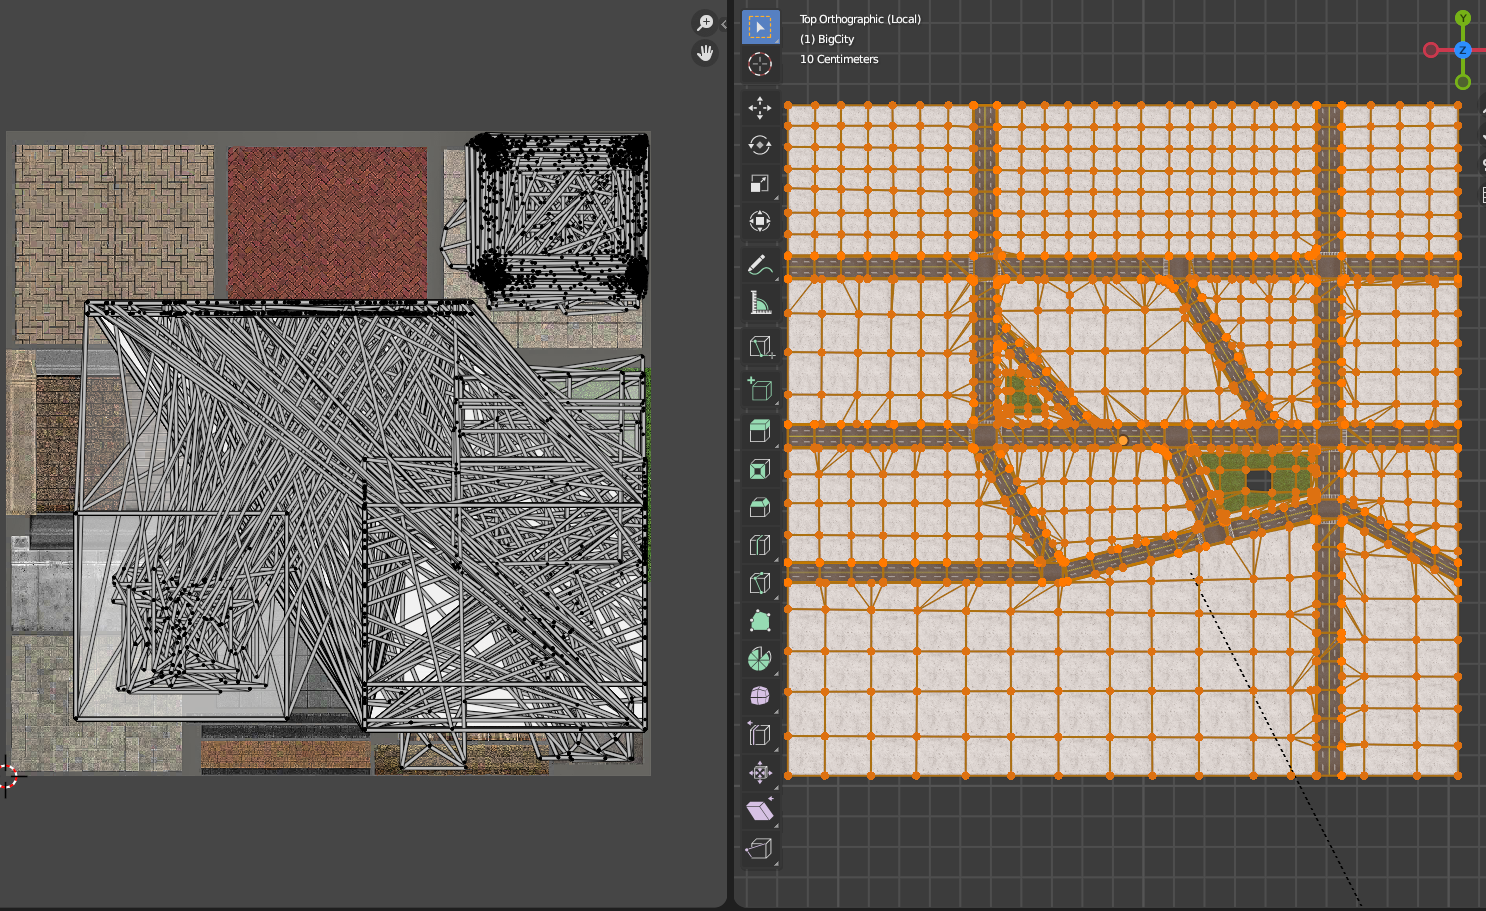Select the Smooth vertices tool
Image resolution: width=1486 pixels, height=911 pixels.
click(760, 696)
